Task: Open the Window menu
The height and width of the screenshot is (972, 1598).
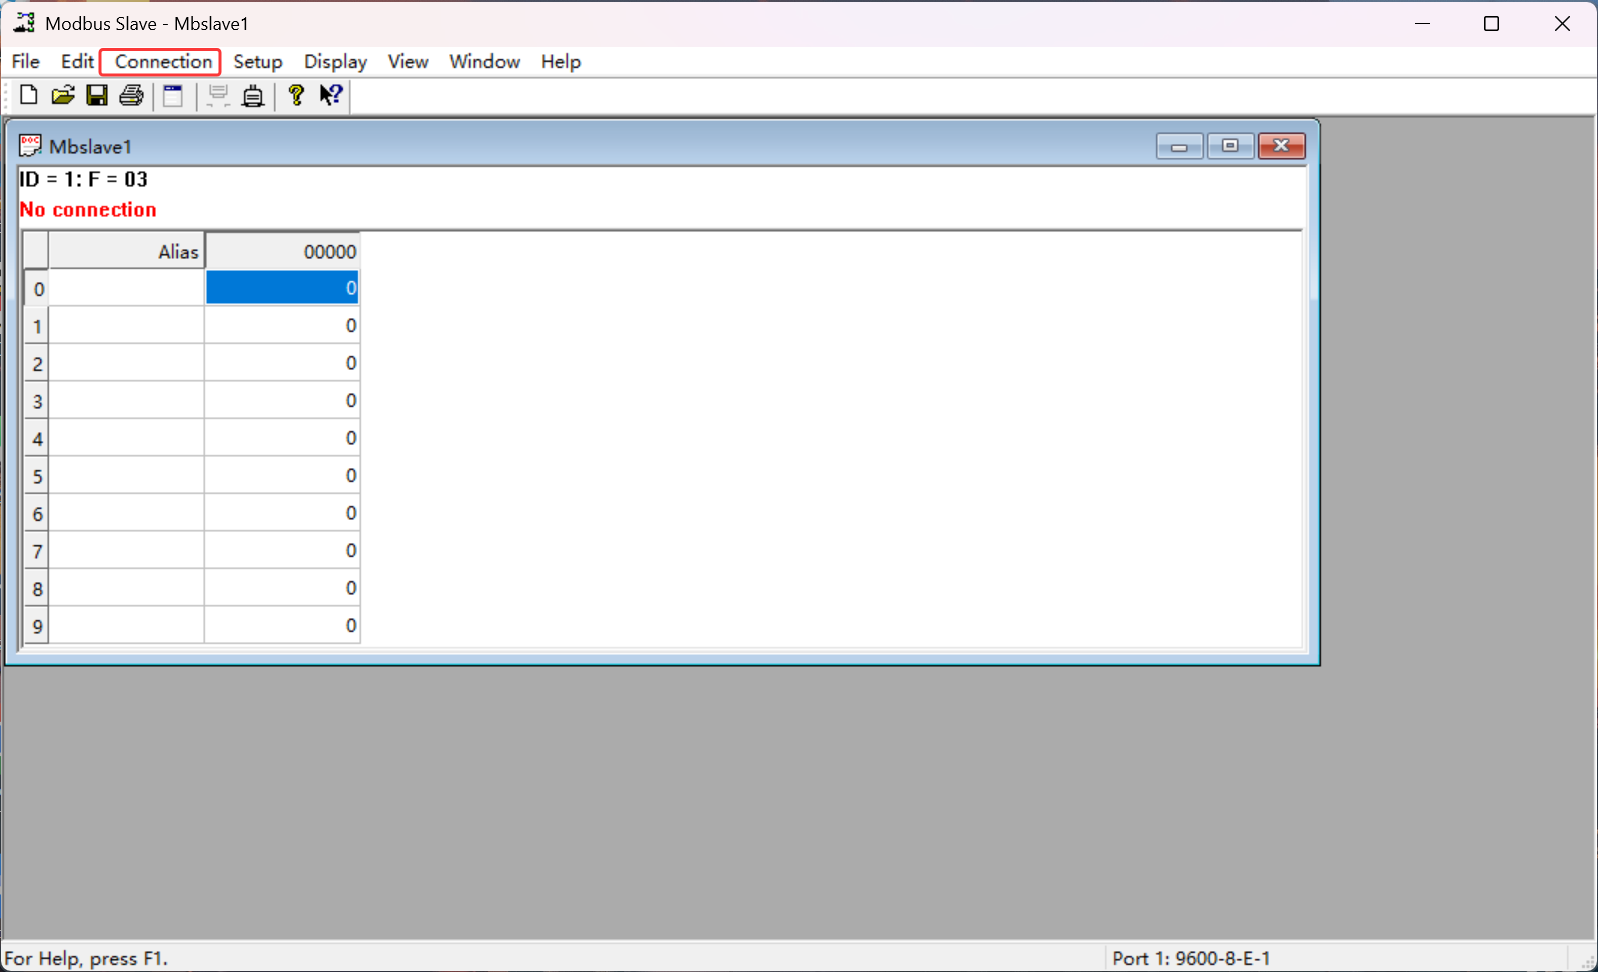Action: [485, 62]
